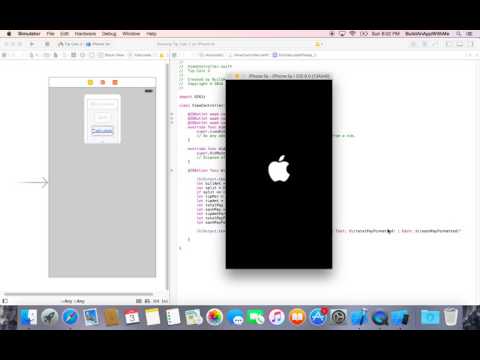The image size is (480, 360).
Task: Open Spotlight search in menu bar
Action: coord(459,34)
